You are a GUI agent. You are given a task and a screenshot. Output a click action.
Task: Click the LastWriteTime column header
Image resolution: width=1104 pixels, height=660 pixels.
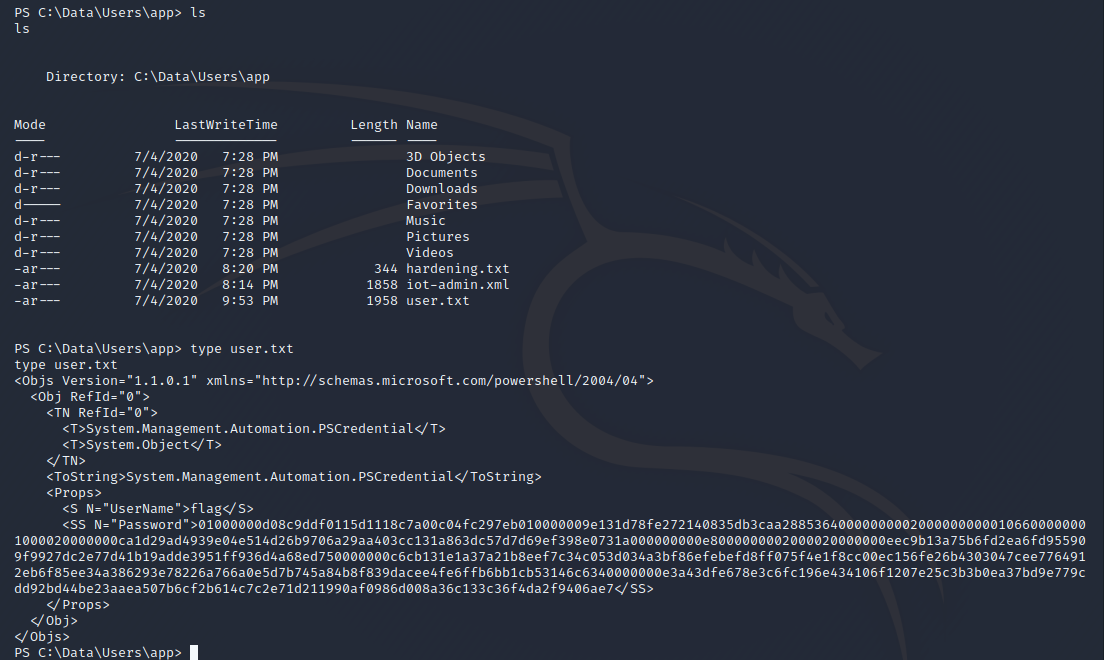(226, 125)
